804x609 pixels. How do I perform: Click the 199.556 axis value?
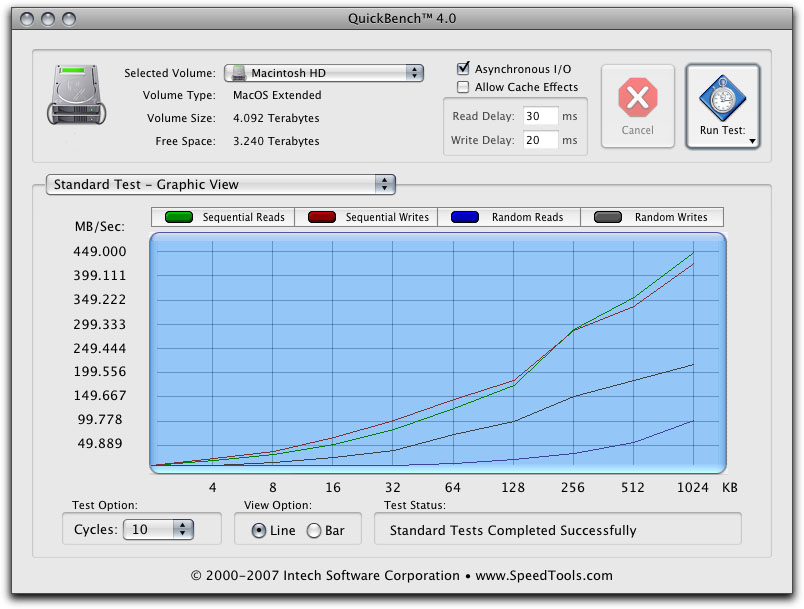tap(99, 372)
